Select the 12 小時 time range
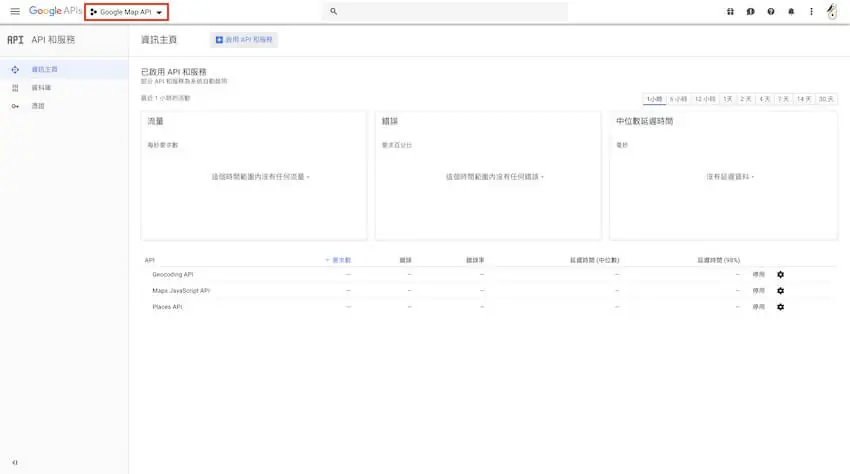 click(705, 99)
